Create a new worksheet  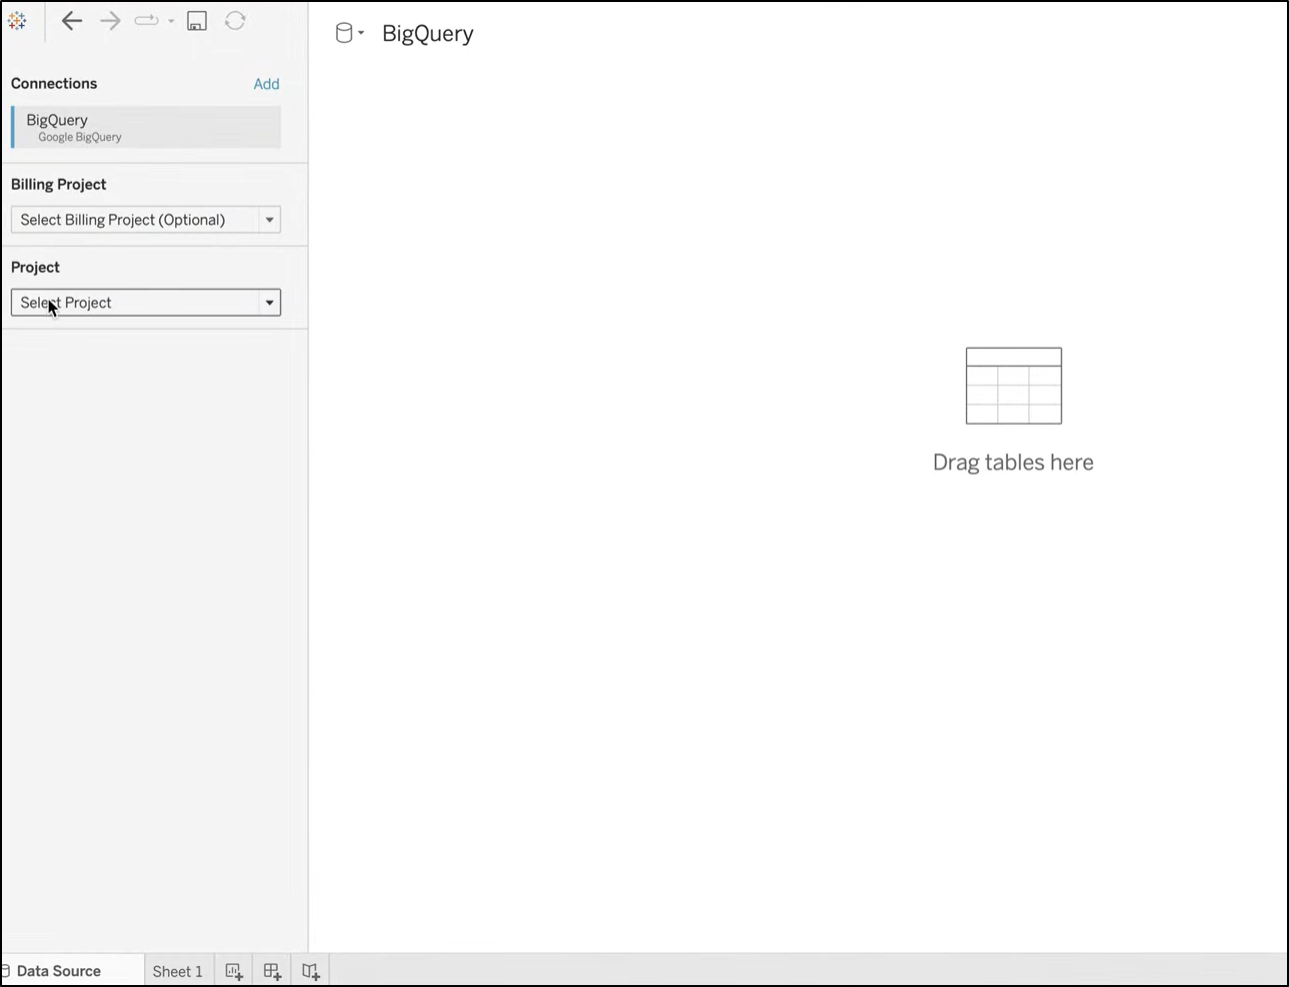click(x=234, y=971)
